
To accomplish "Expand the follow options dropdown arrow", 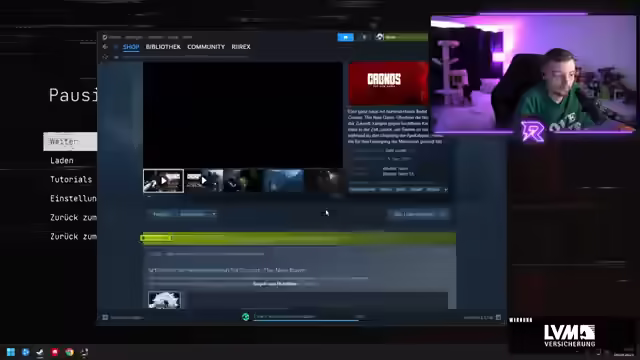I will point(213,214).
